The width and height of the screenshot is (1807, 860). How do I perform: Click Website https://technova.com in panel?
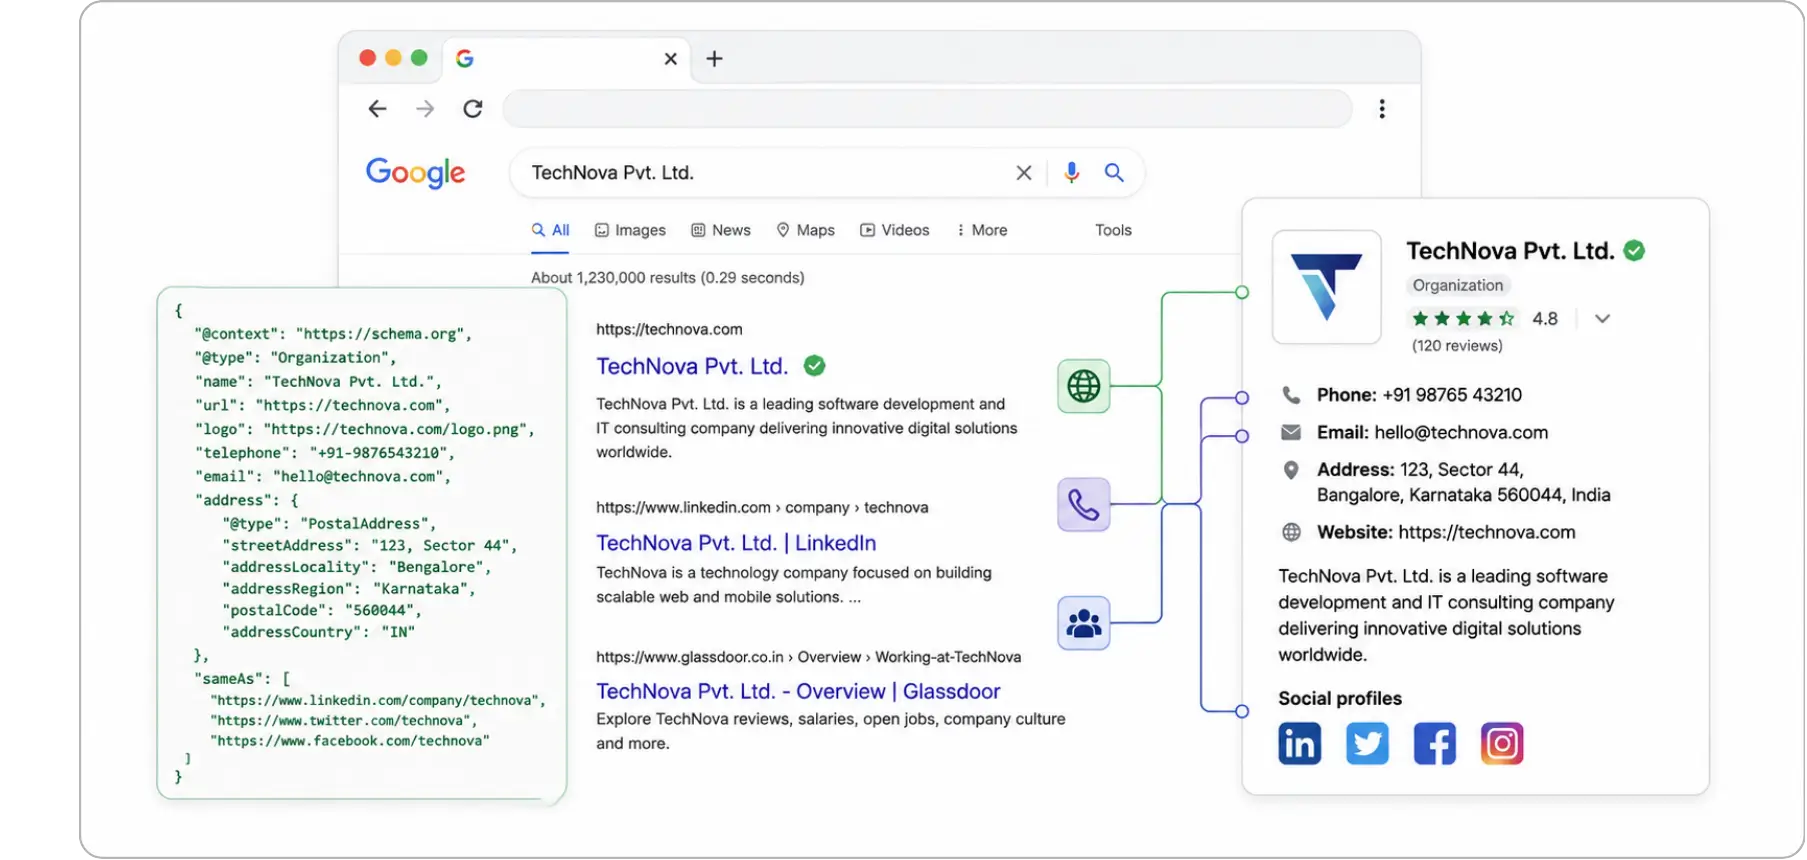tap(1446, 533)
